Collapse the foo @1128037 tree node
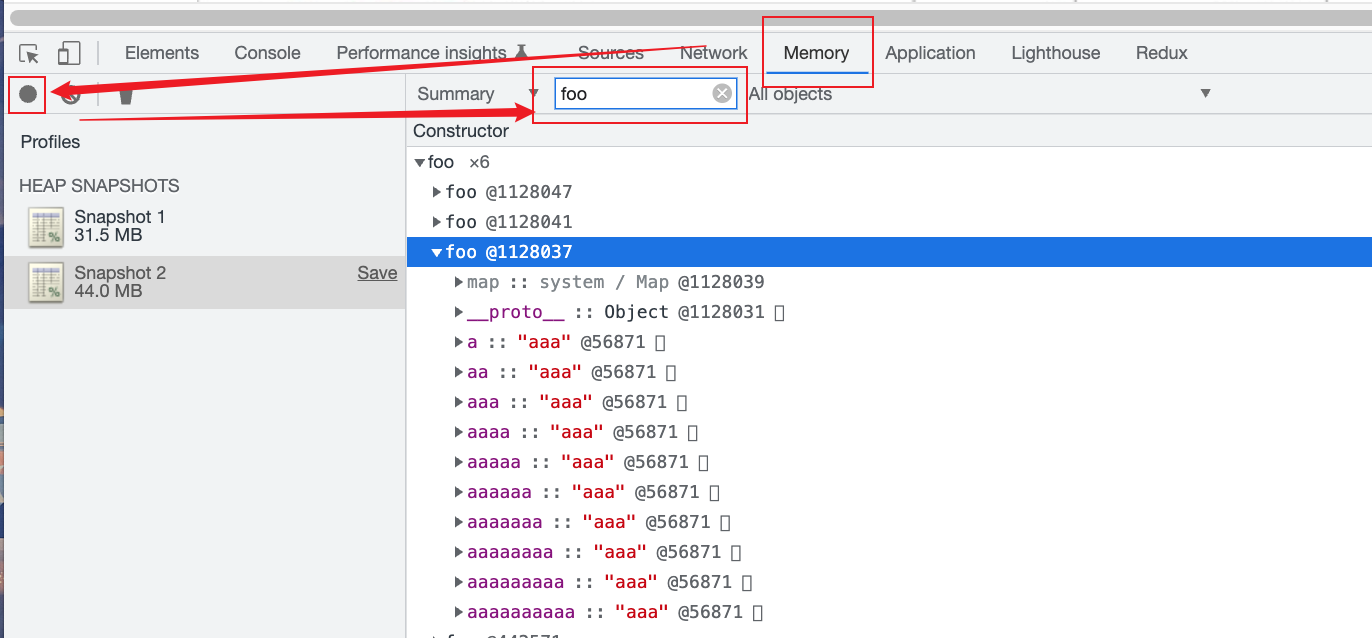The width and height of the screenshot is (1372, 638). click(x=437, y=253)
